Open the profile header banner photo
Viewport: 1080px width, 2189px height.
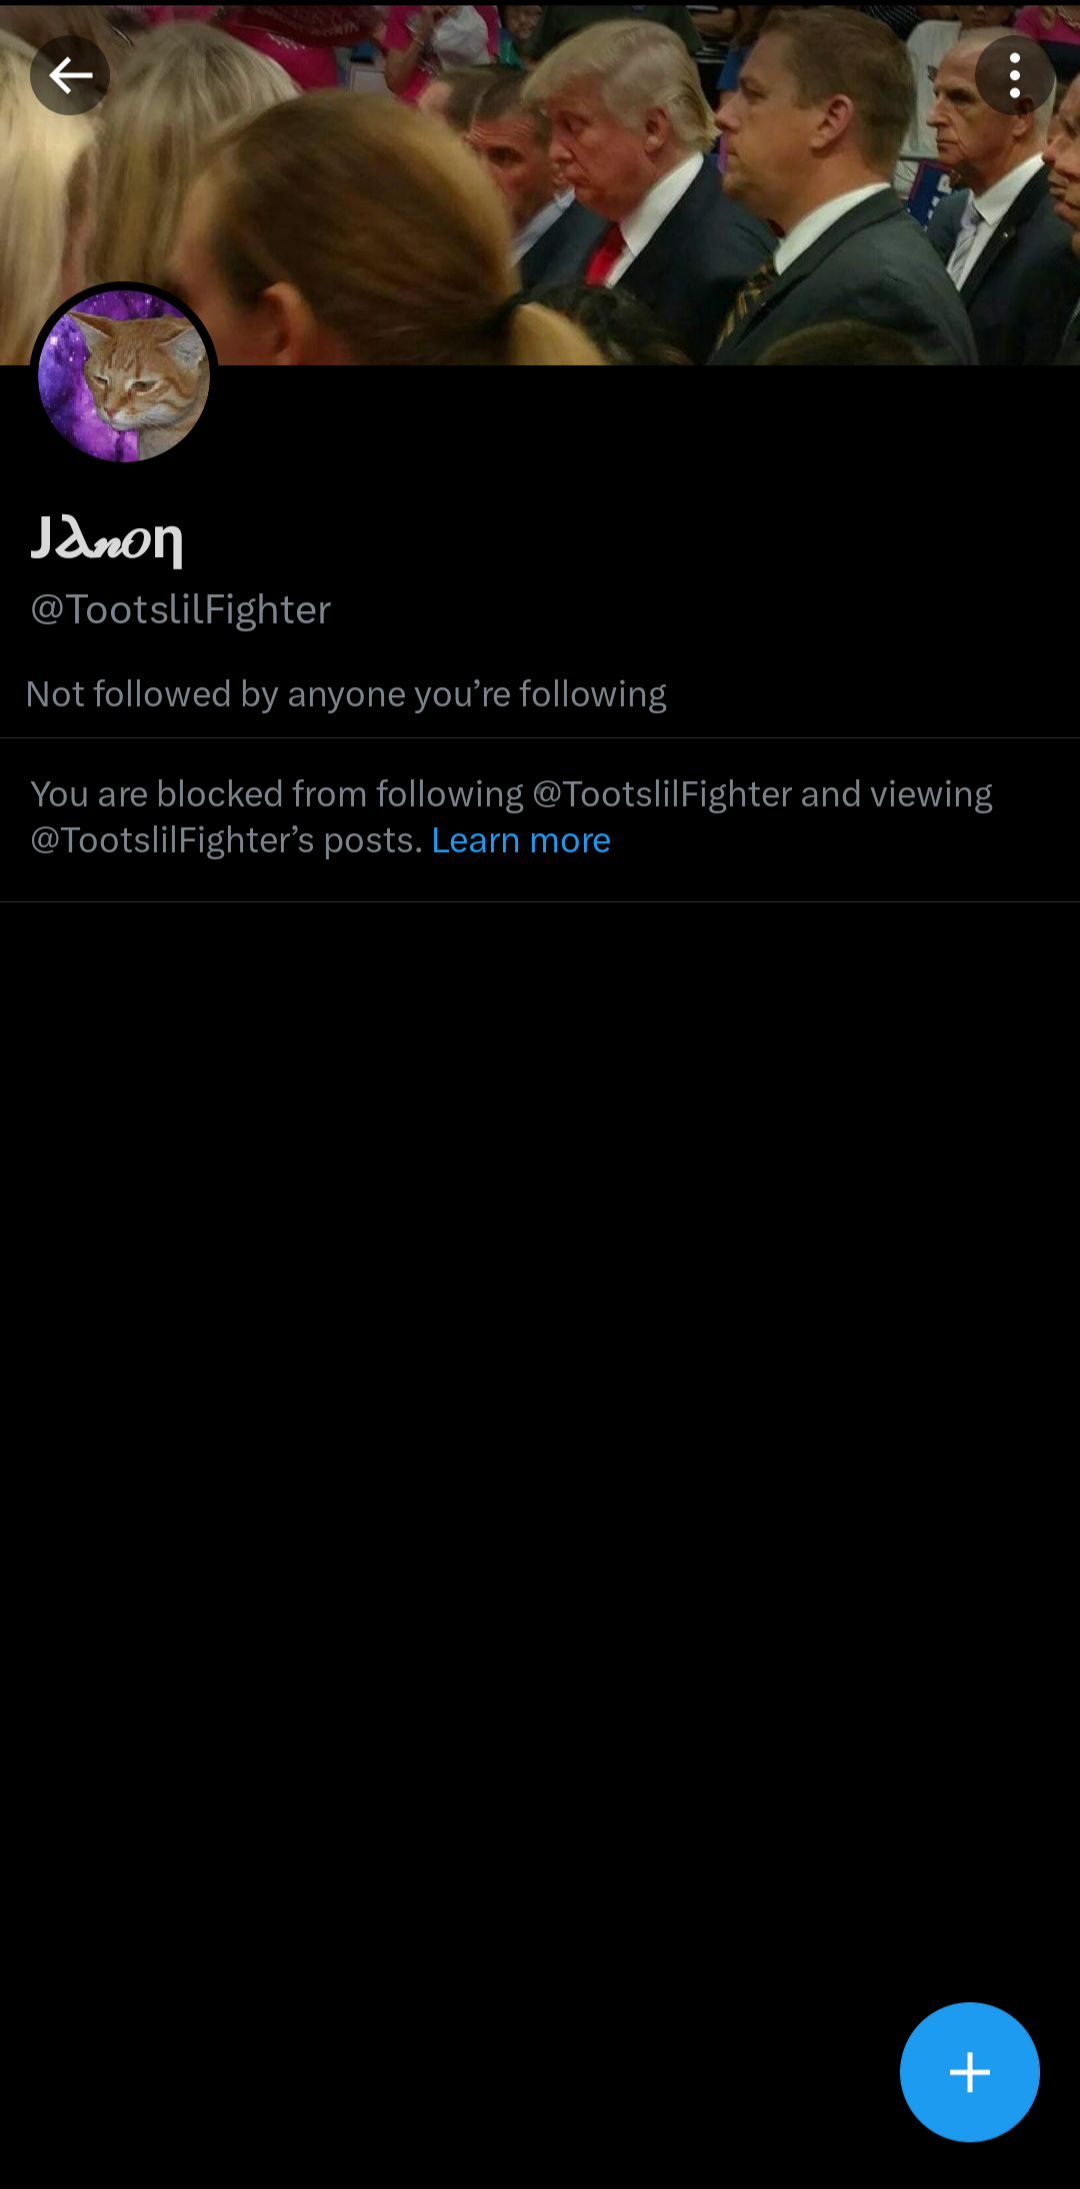point(540,182)
